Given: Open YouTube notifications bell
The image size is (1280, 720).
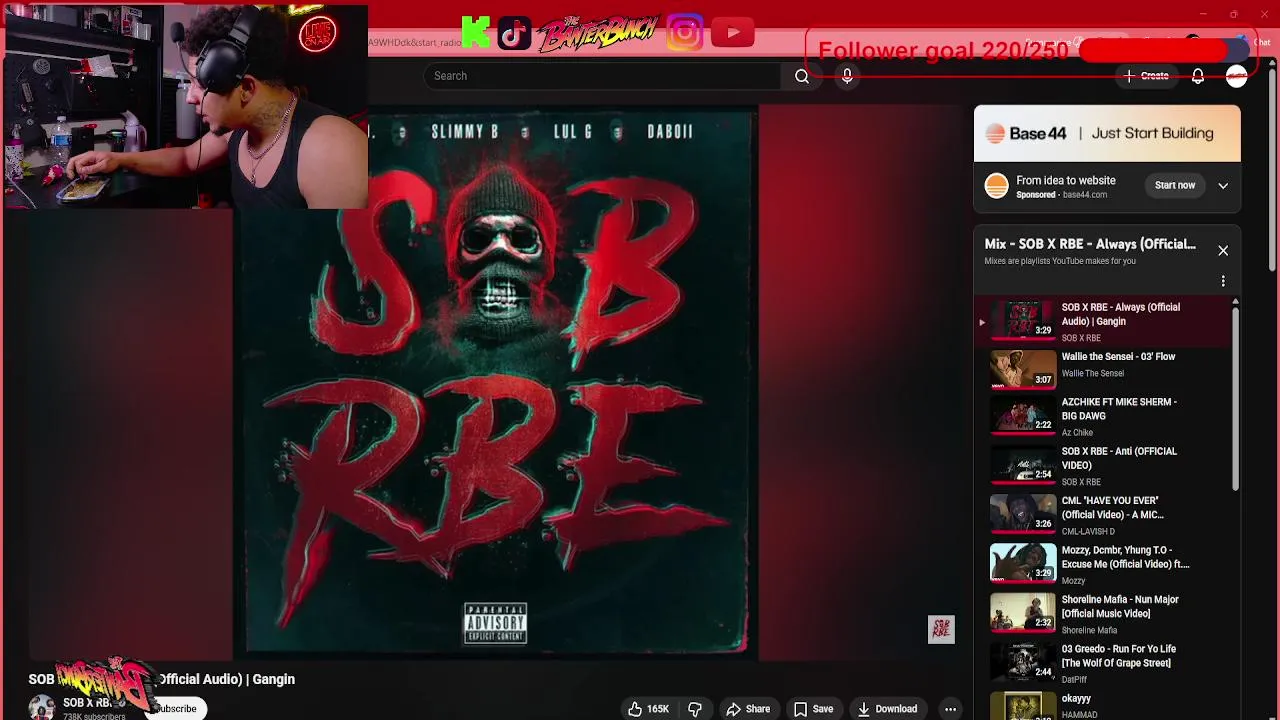Looking at the screenshot, I should (x=1198, y=76).
